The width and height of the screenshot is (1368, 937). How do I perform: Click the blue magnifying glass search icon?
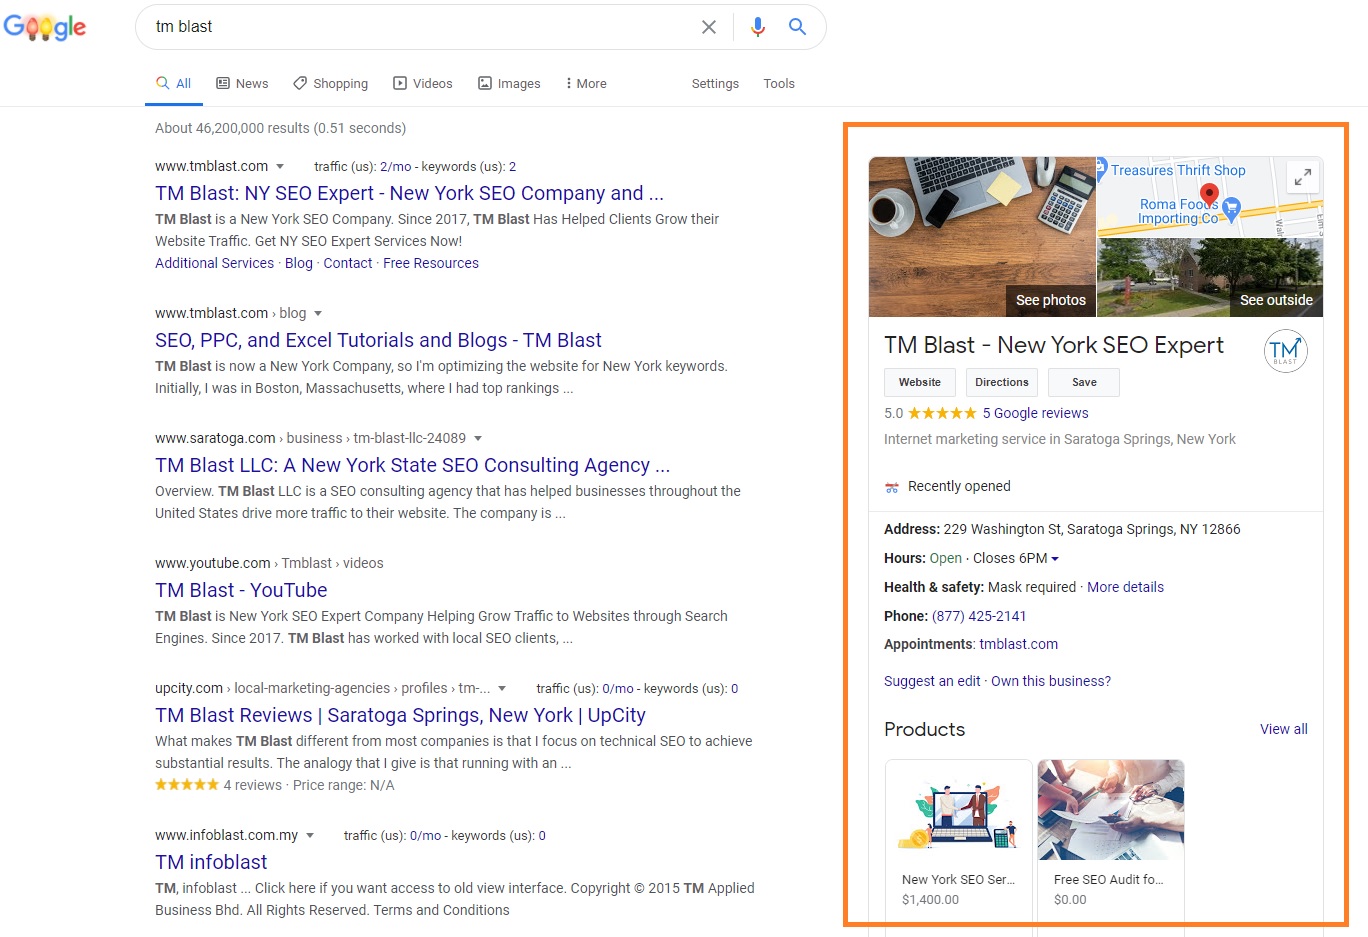click(x=797, y=27)
